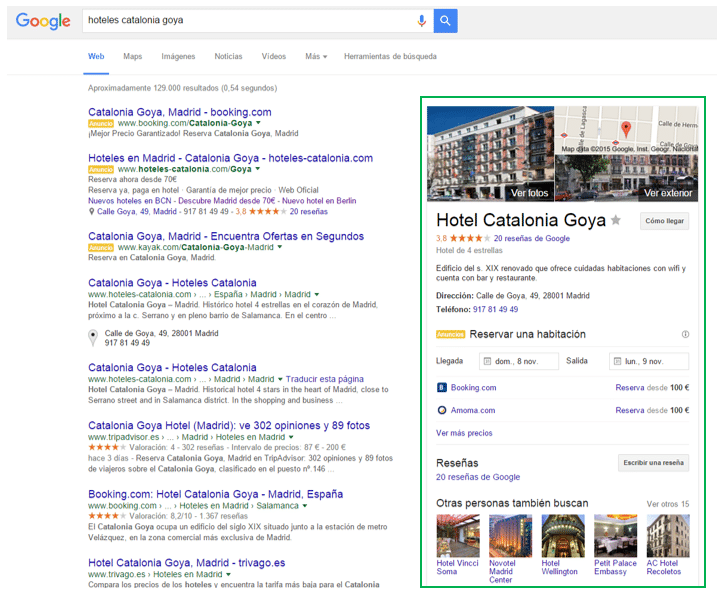Click the microphone voice search icon

422,21
